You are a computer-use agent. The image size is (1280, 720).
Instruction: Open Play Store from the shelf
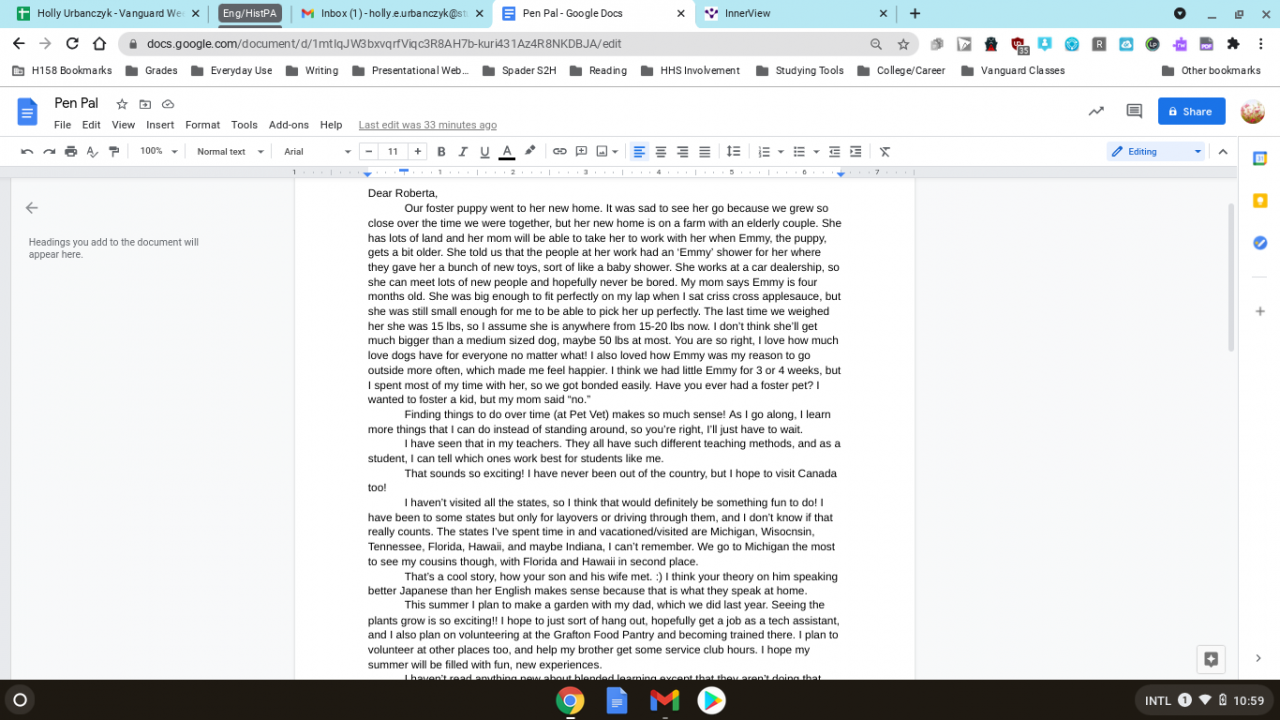tap(711, 700)
